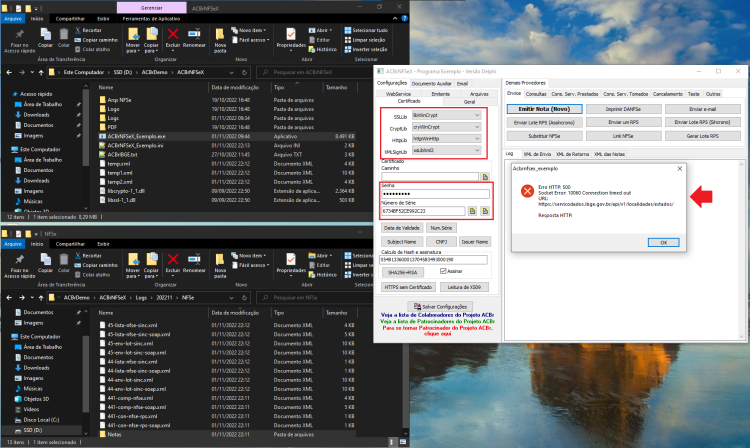The width and height of the screenshot is (750, 448).
Task: Open Fácil acesso dropdown in ACBrNFSeX Explorer
Action: 251,40
